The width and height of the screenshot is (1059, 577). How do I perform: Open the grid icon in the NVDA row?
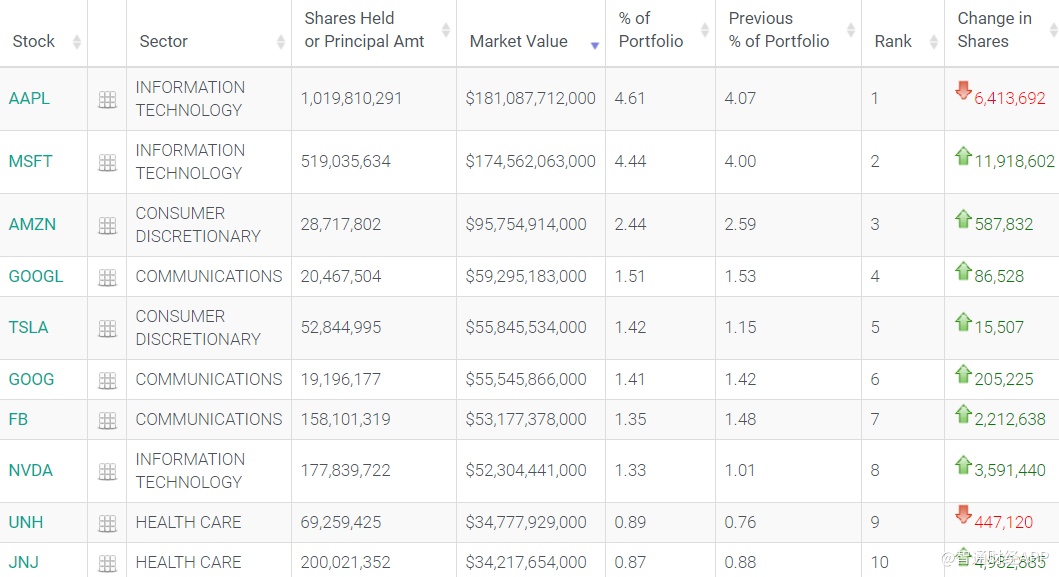click(x=107, y=472)
